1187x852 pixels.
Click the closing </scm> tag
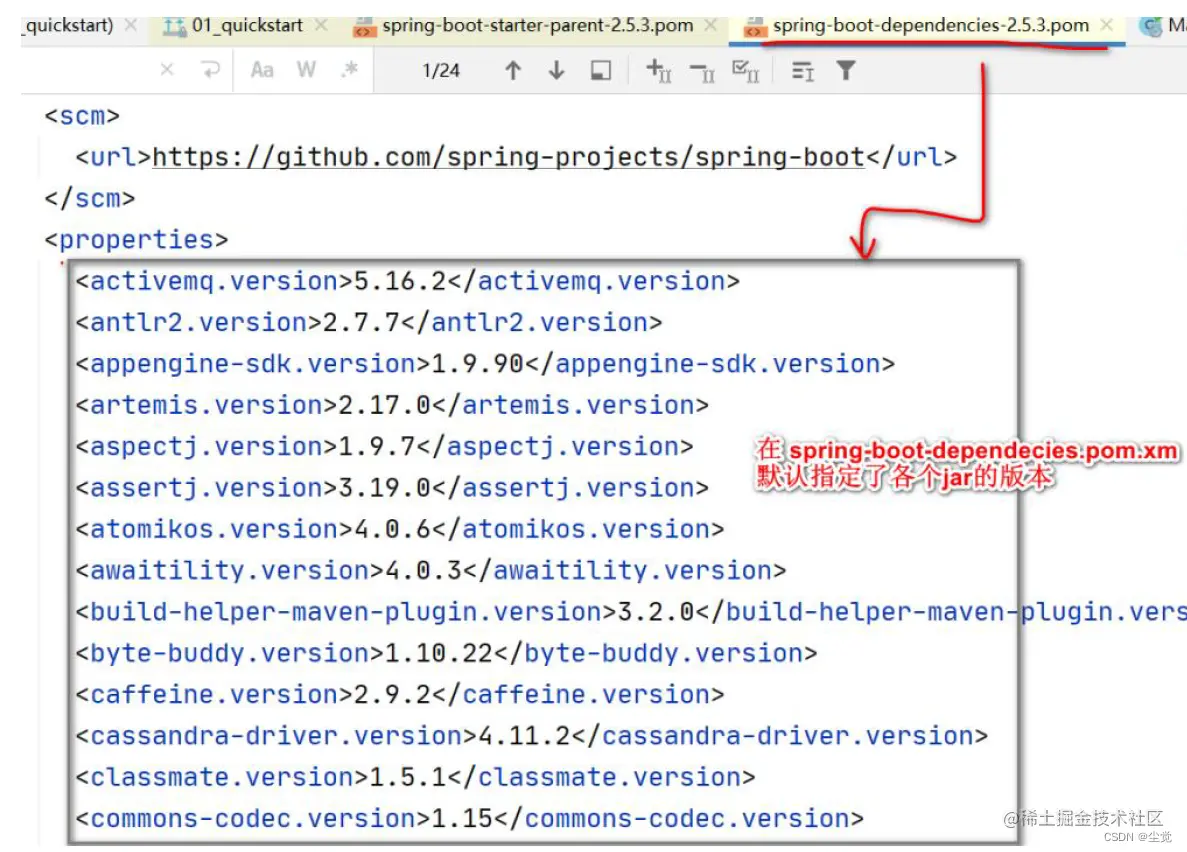point(89,198)
